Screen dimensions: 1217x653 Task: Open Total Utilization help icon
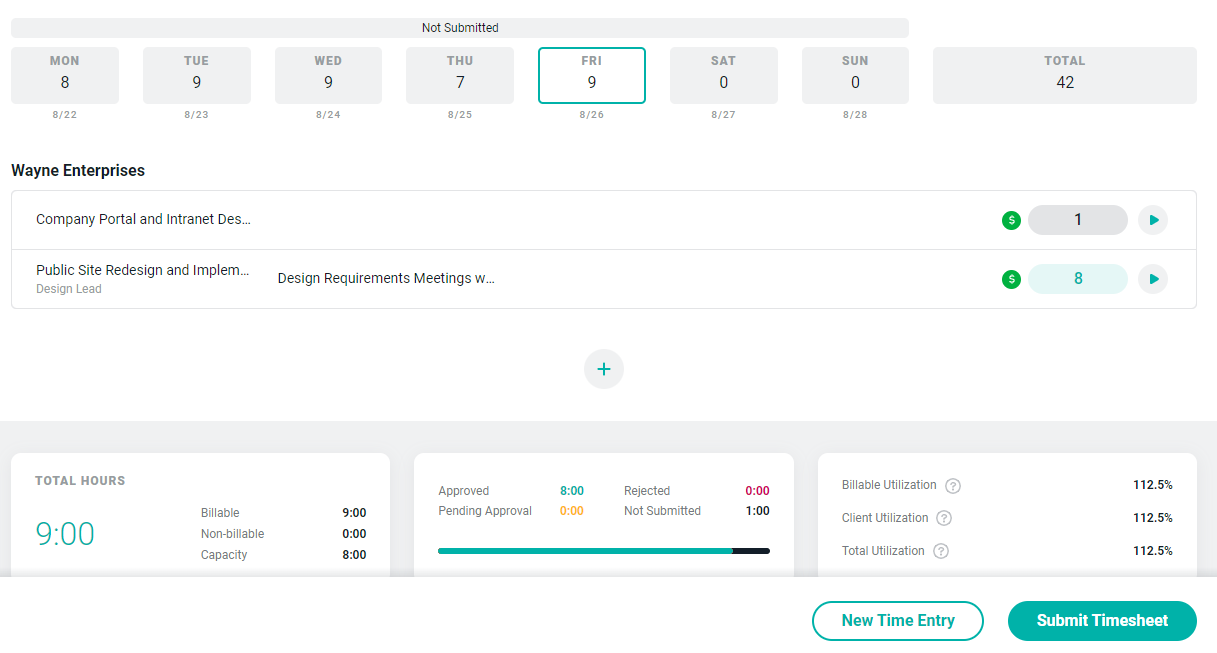940,551
